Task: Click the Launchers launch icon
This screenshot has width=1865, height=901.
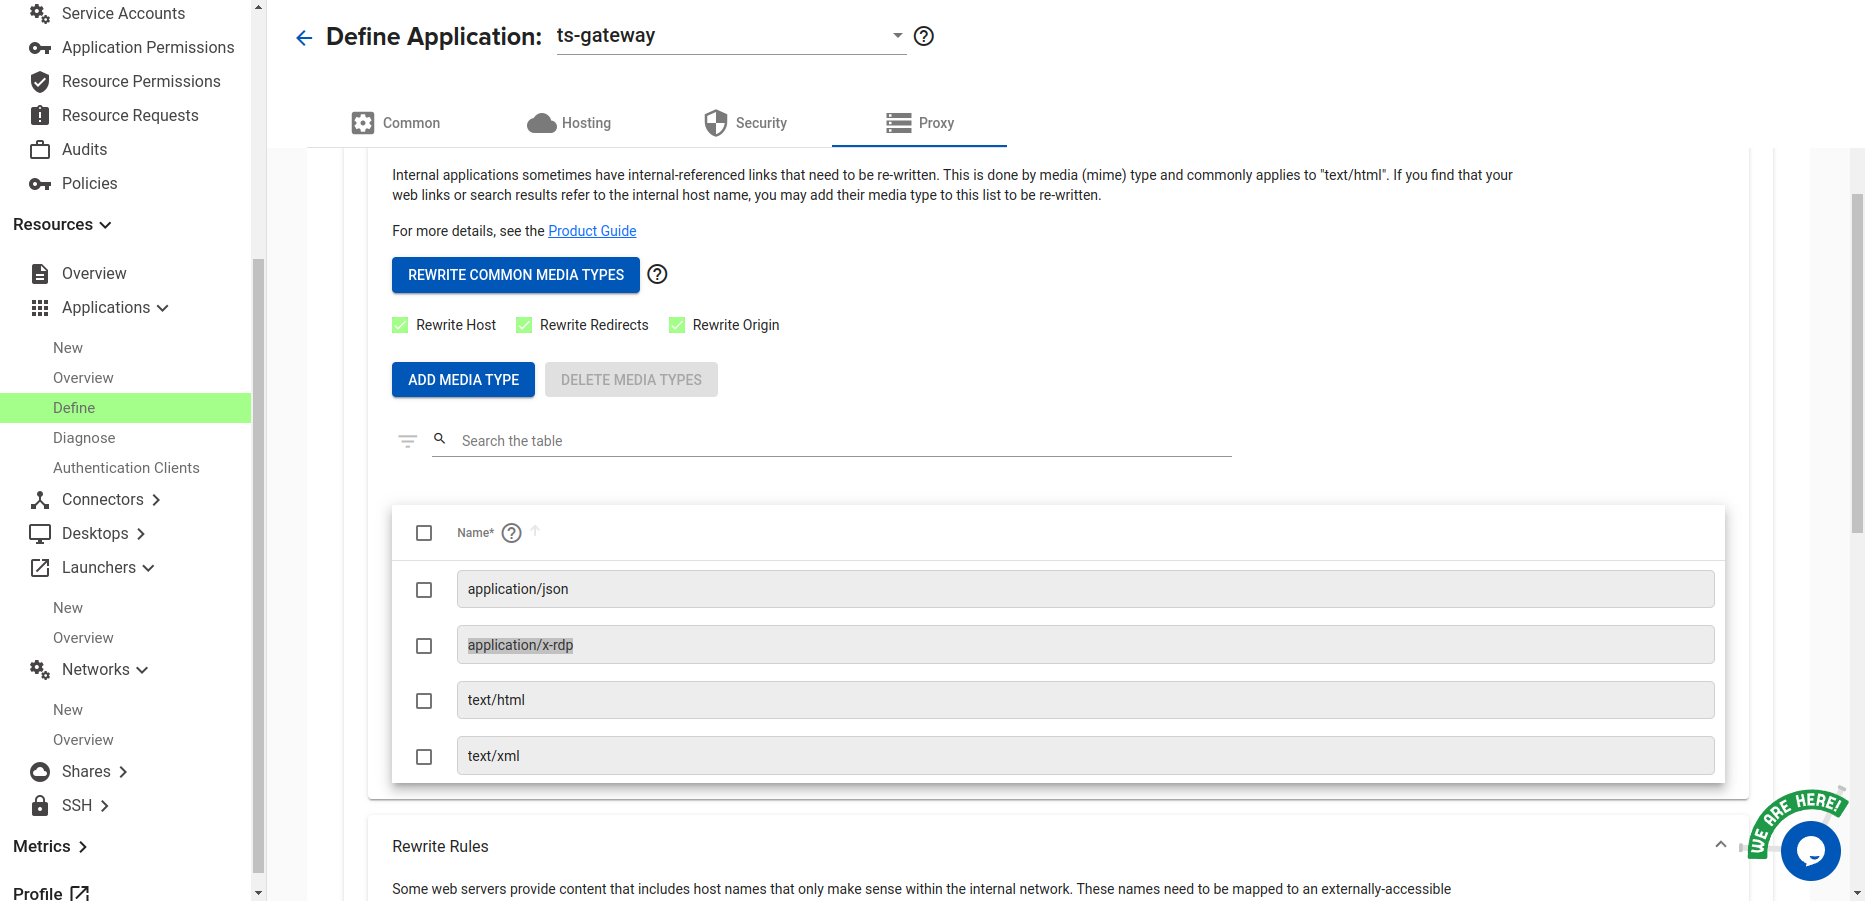Action: (40, 567)
